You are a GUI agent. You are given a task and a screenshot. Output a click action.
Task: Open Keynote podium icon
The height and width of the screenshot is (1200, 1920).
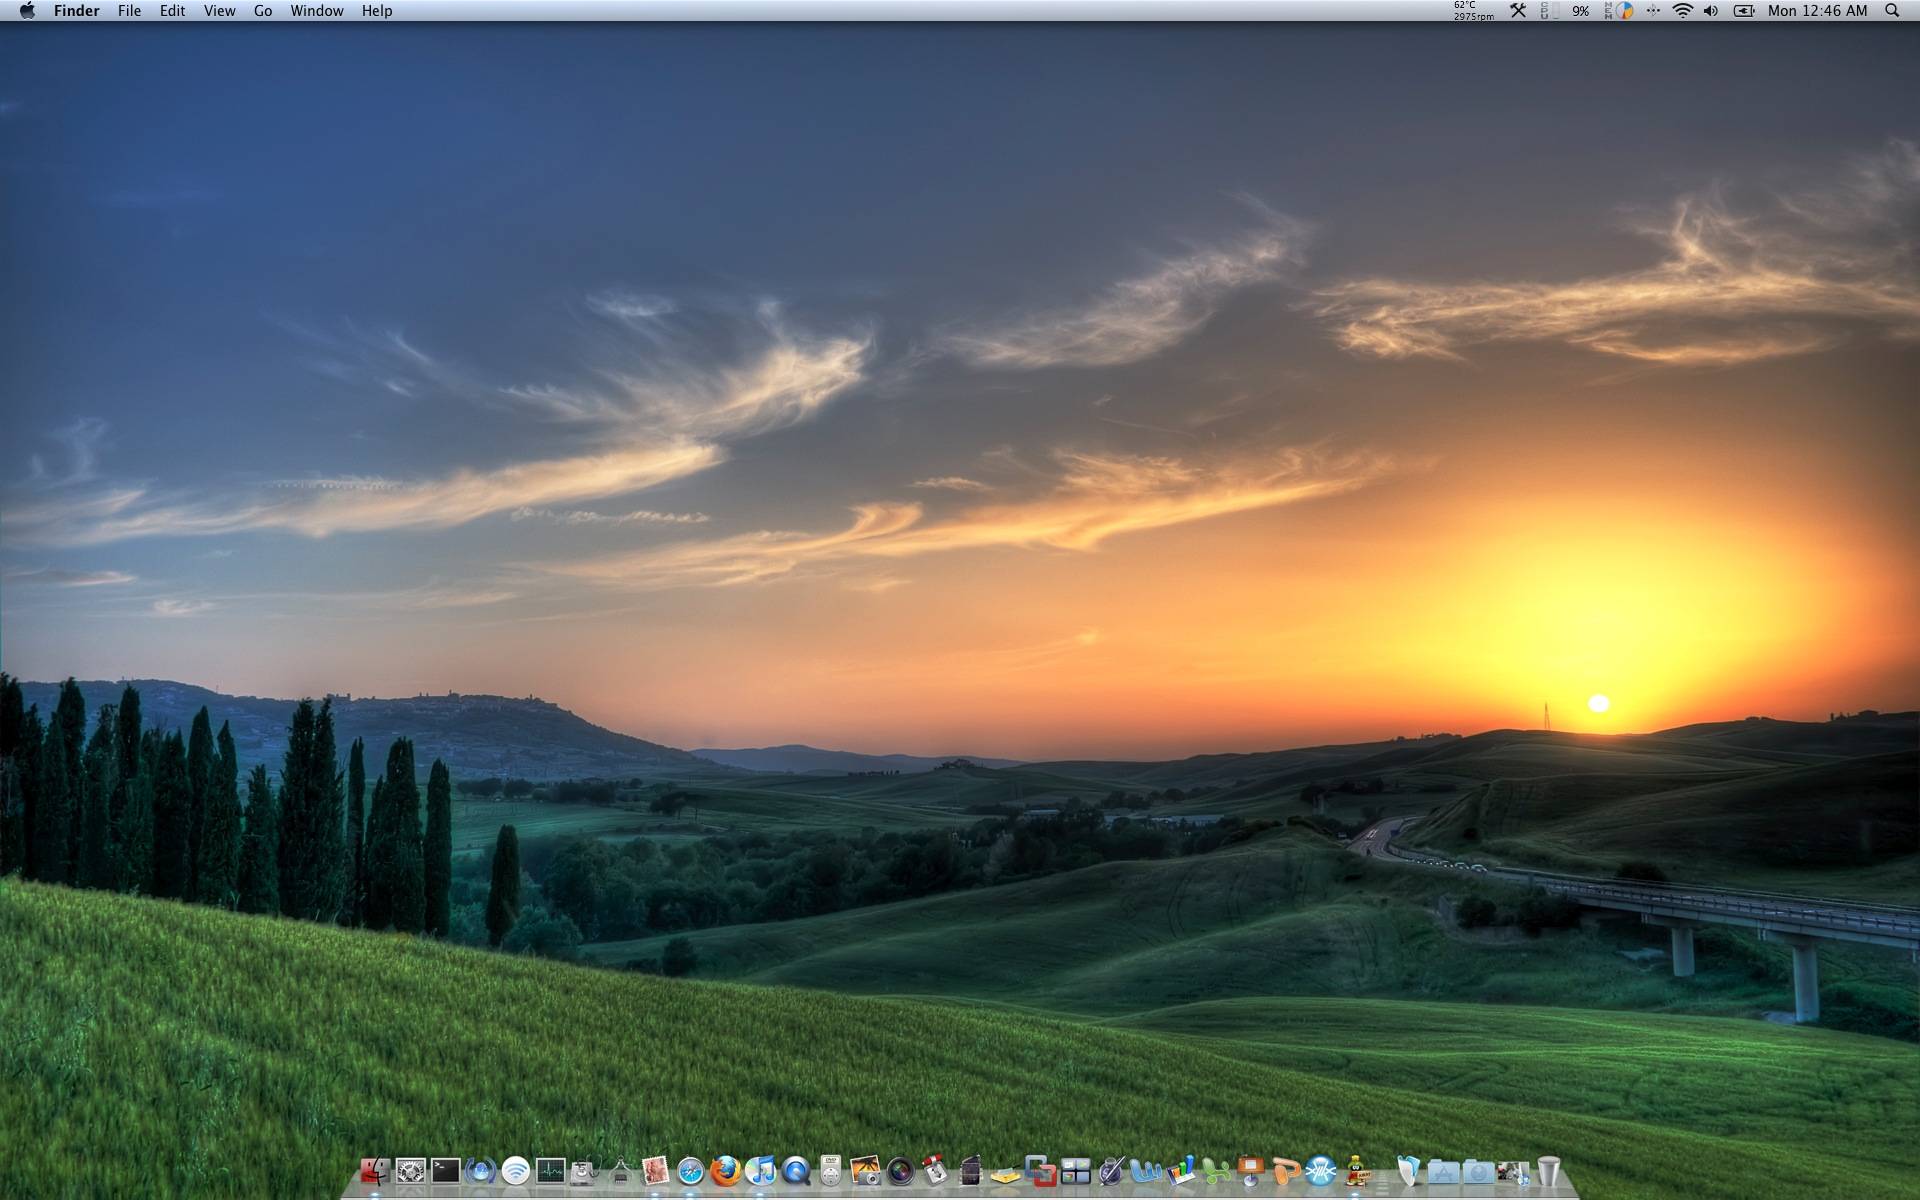coord(1250,1171)
